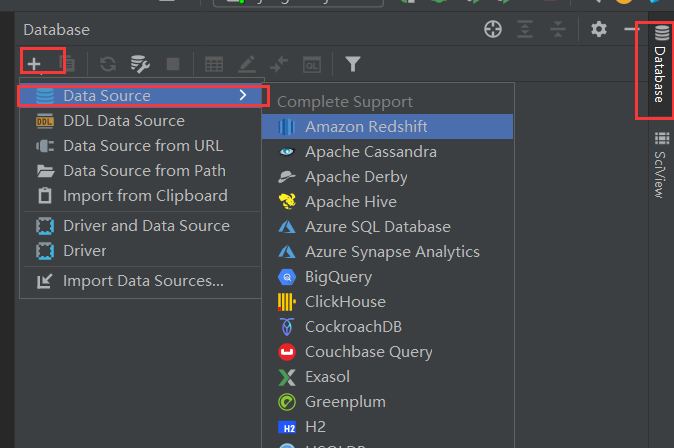Select the SciView side tab
This screenshot has width=674, height=448.
[x=661, y=165]
